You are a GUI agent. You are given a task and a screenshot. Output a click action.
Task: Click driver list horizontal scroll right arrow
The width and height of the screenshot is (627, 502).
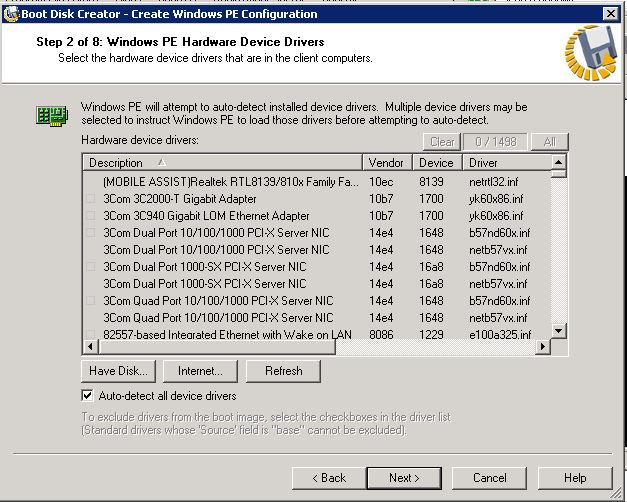[x=543, y=346]
